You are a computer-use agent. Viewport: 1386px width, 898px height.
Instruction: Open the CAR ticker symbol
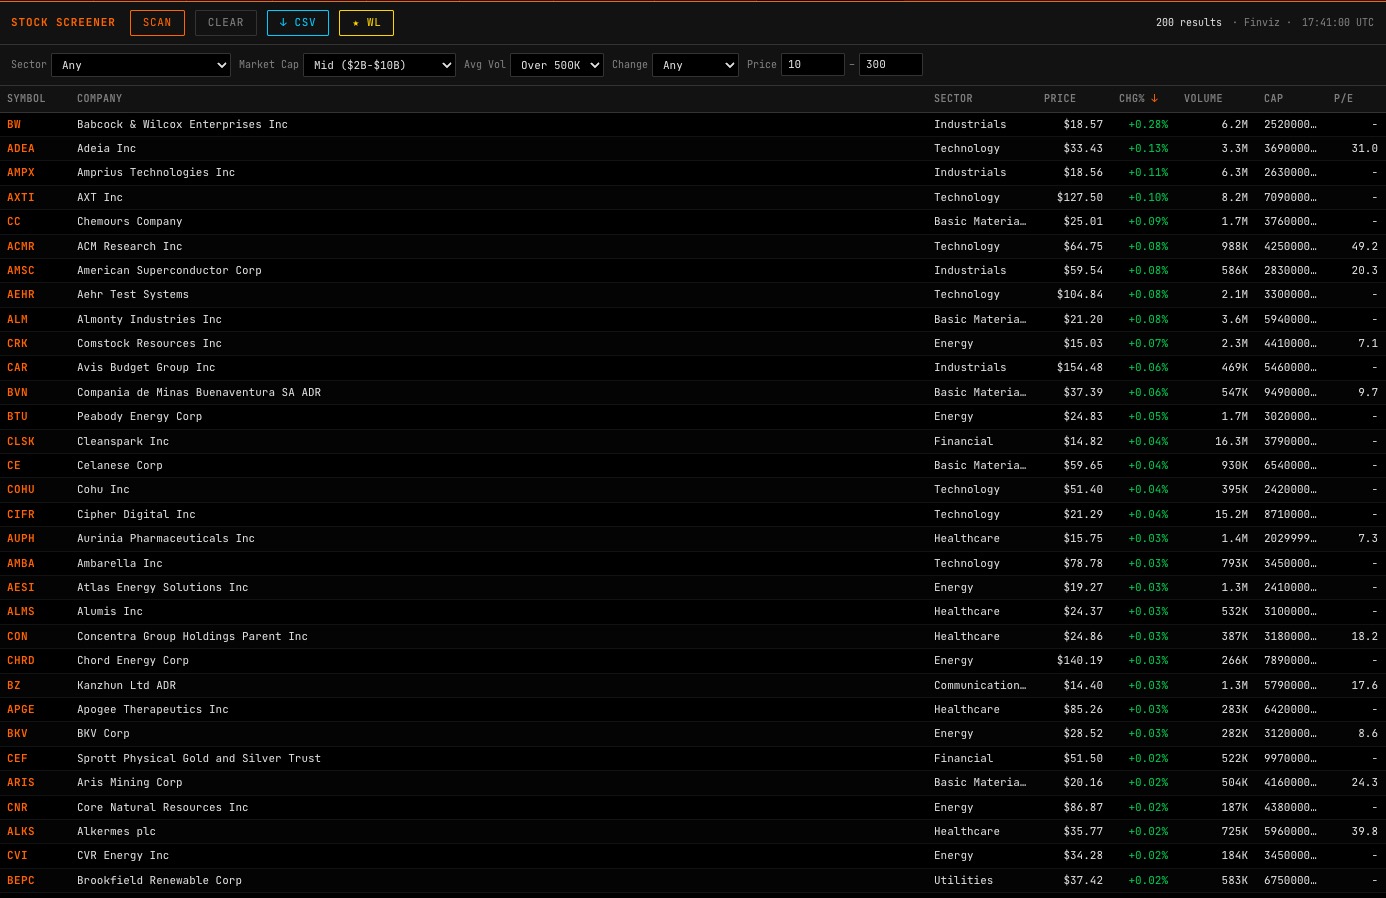pos(17,368)
